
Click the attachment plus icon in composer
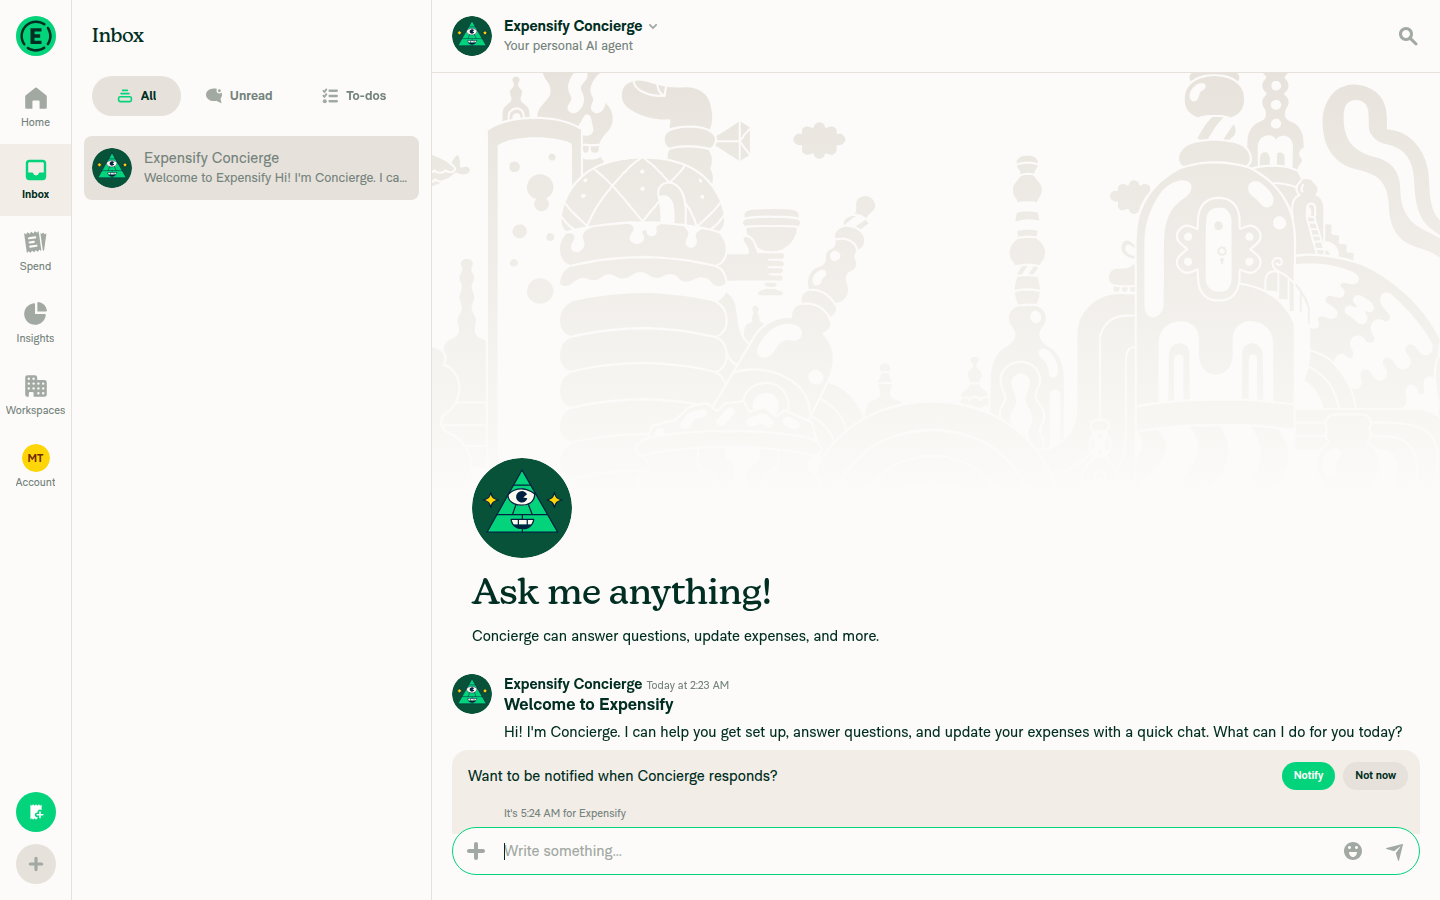pos(476,851)
